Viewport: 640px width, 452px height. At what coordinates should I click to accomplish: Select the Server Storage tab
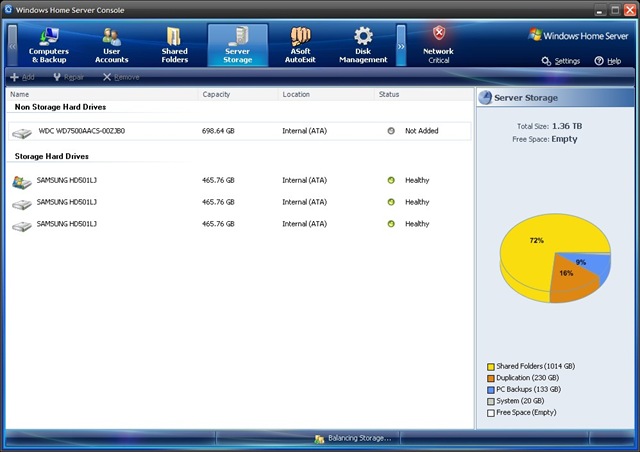click(238, 45)
